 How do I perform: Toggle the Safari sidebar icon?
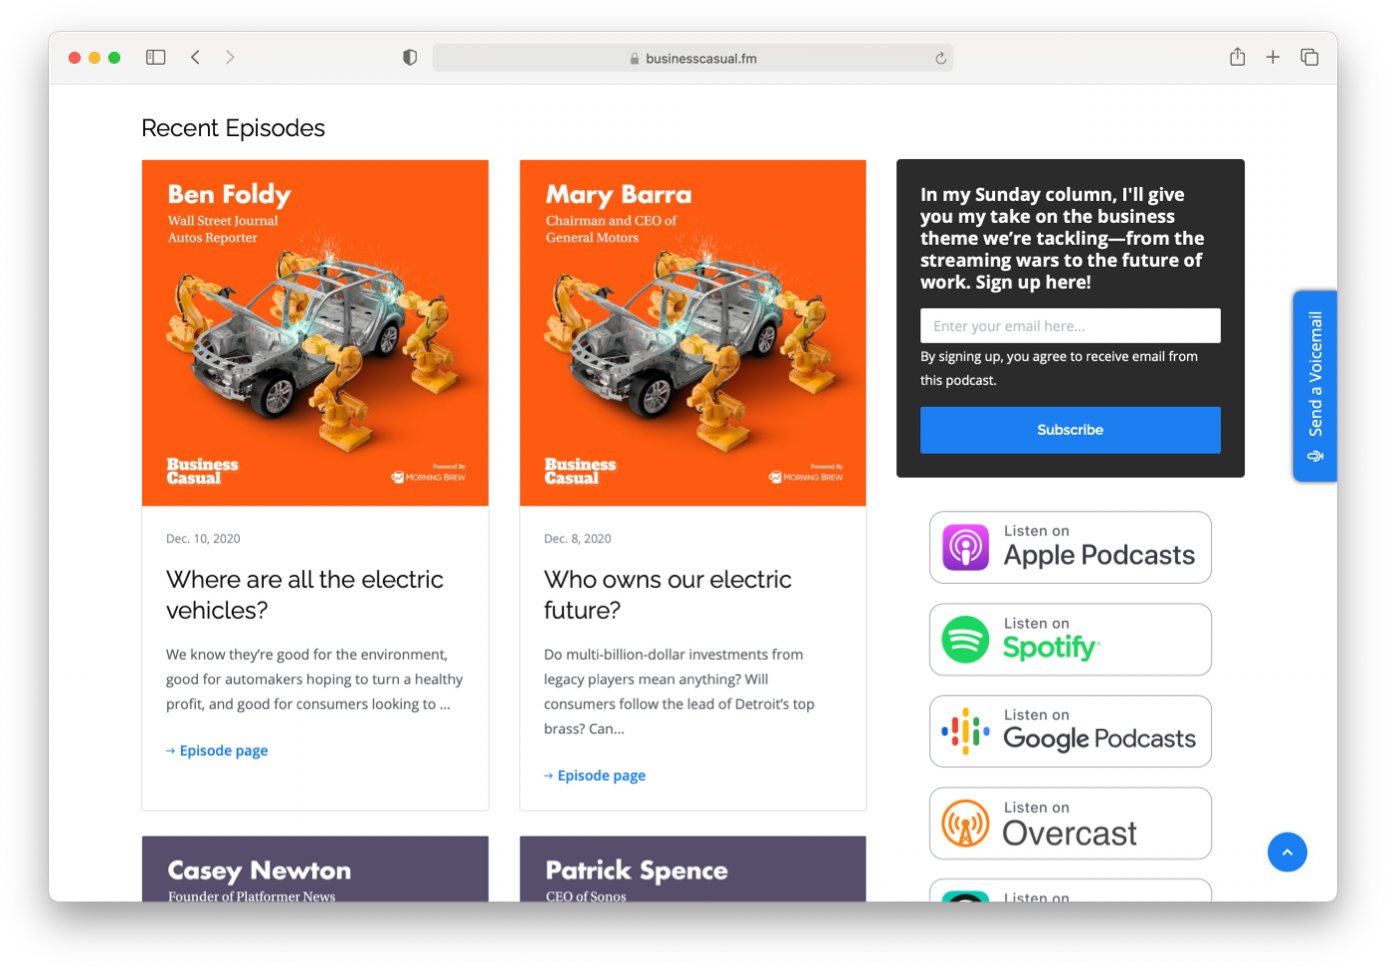point(155,57)
